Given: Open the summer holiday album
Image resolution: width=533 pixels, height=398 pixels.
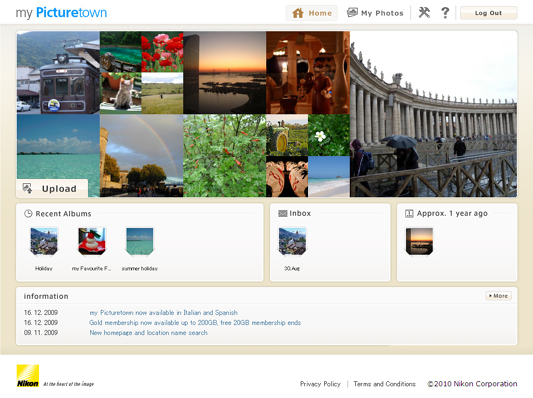Looking at the screenshot, I should coord(140,241).
